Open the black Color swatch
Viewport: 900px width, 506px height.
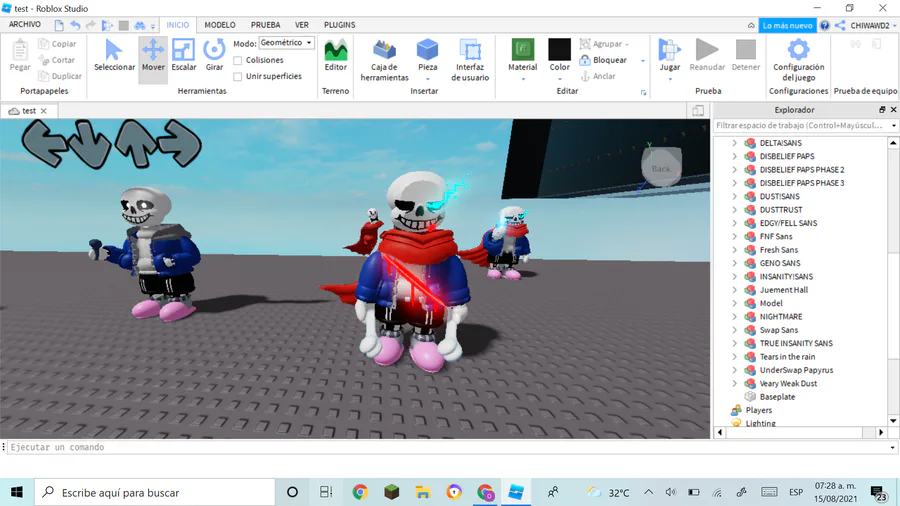coord(559,49)
